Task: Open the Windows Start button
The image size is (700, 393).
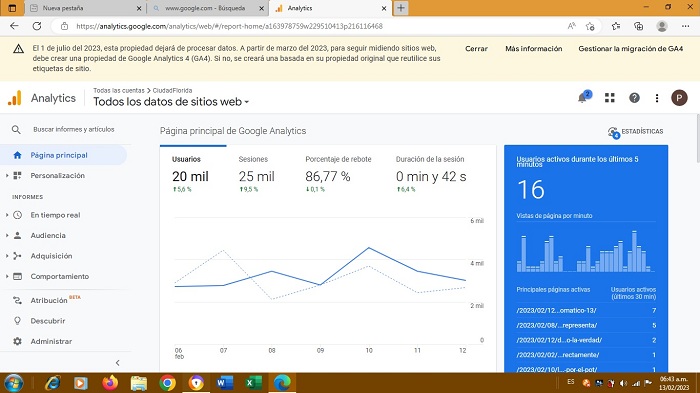Action: 13,383
